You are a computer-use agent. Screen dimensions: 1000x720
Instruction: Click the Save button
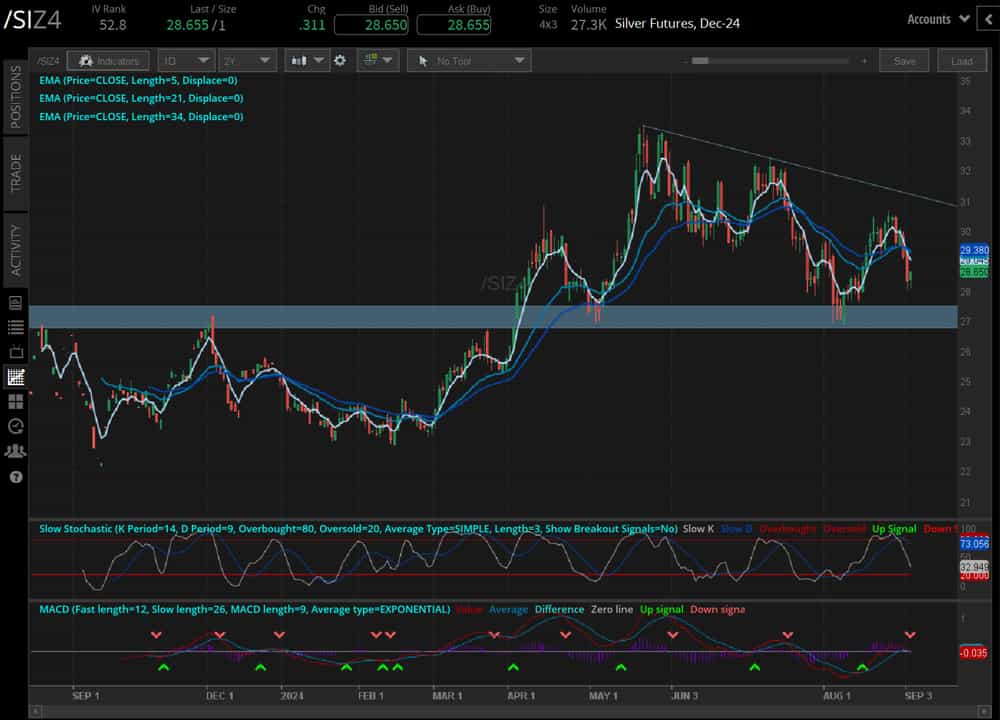pyautogui.click(x=904, y=61)
